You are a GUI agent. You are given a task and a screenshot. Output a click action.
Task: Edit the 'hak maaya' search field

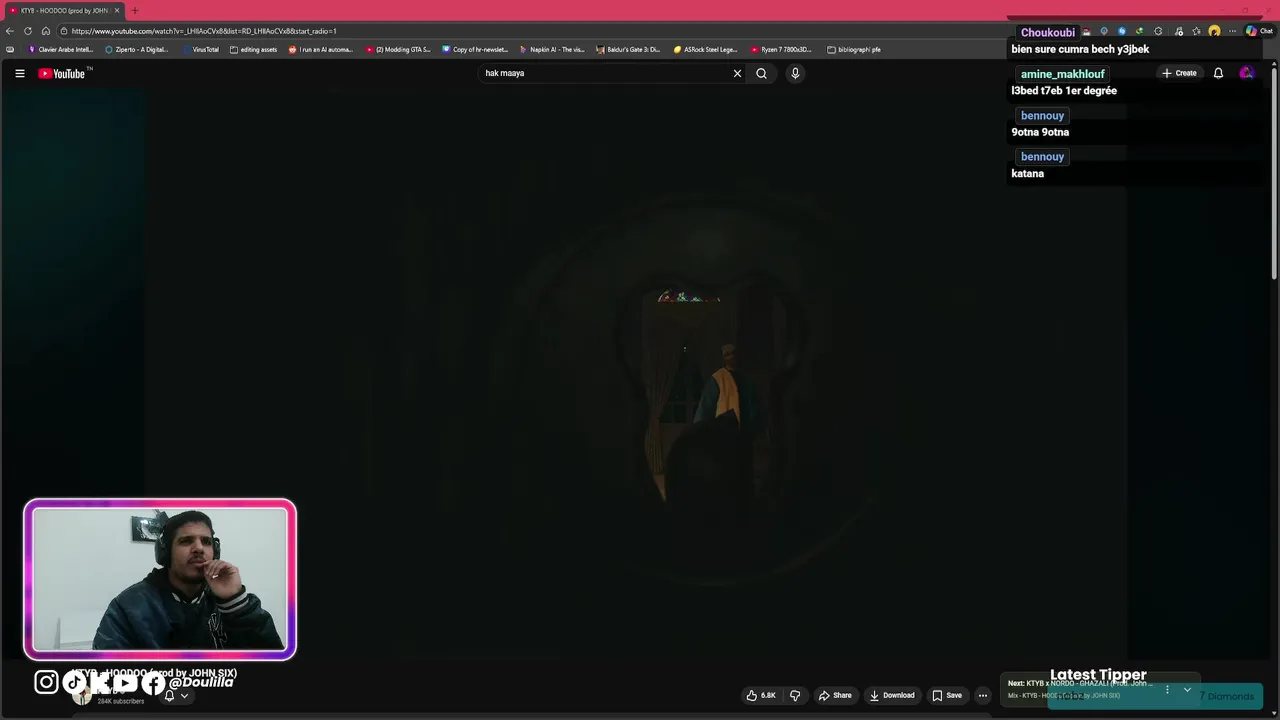605,73
